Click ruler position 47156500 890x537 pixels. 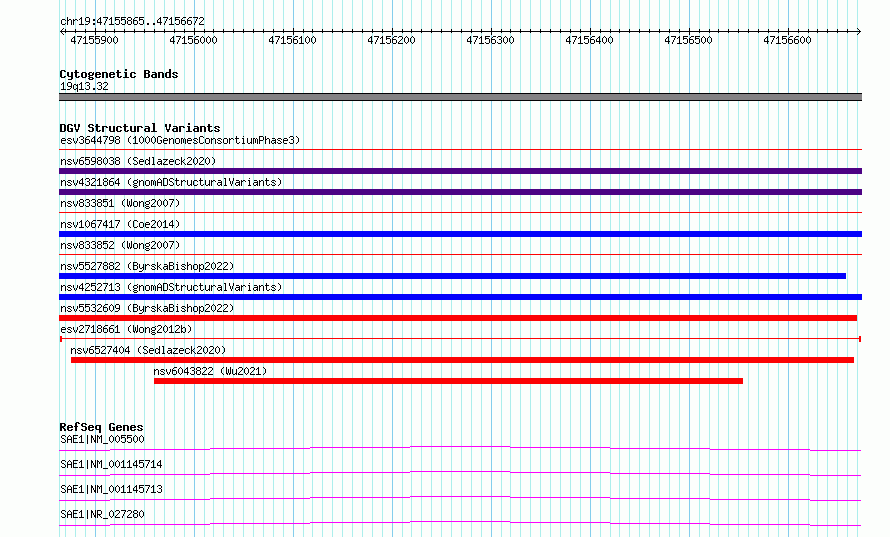click(688, 40)
